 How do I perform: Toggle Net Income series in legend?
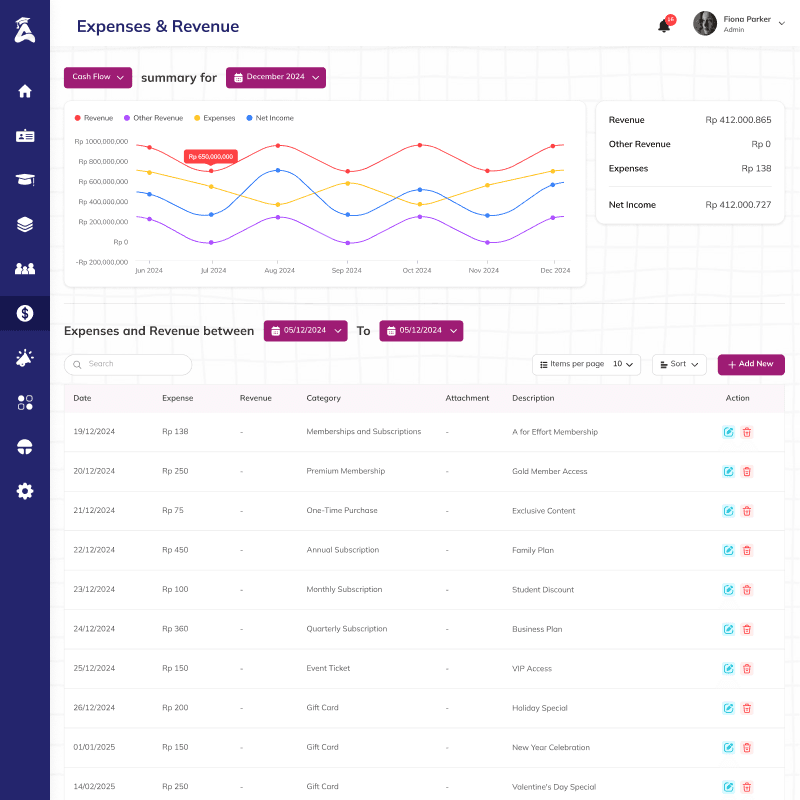[x=270, y=118]
